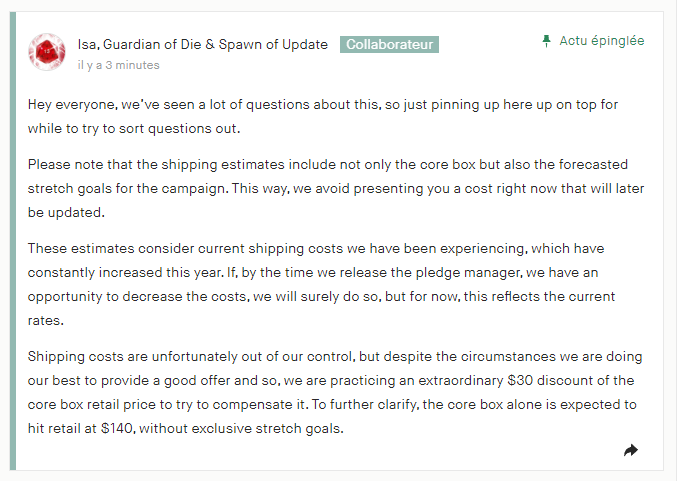Click the '$140' retail price text
677x481 pixels.
(117, 428)
